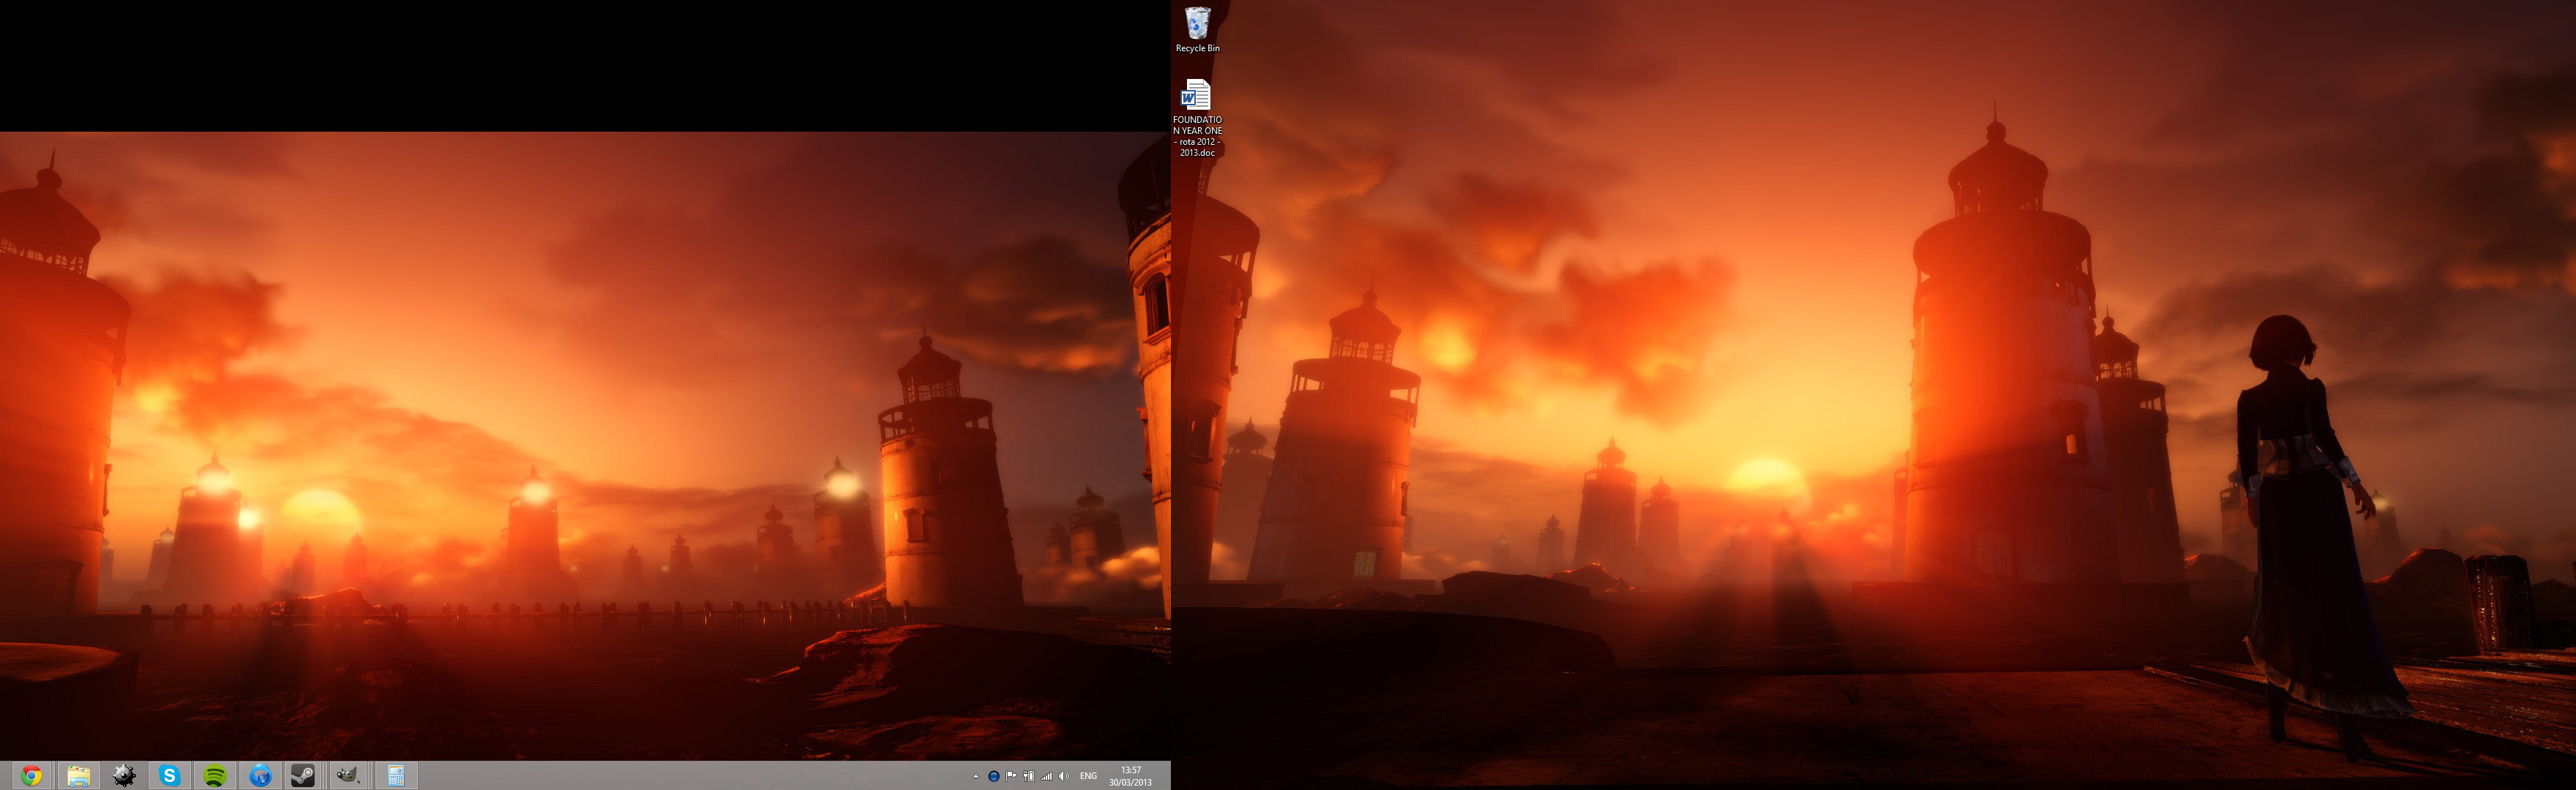Open Spotify from the taskbar
The height and width of the screenshot is (790, 2576).
215,776
